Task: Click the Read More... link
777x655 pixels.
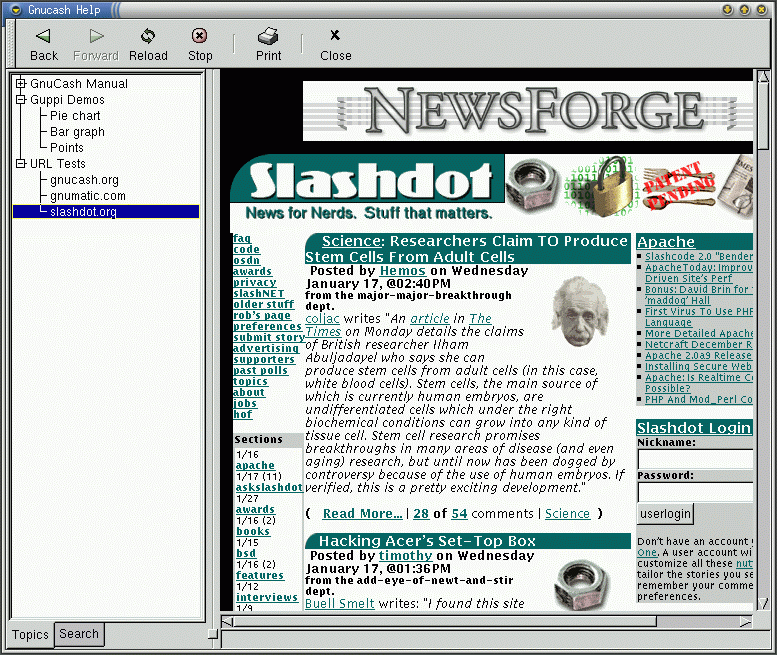Action: click(362, 514)
